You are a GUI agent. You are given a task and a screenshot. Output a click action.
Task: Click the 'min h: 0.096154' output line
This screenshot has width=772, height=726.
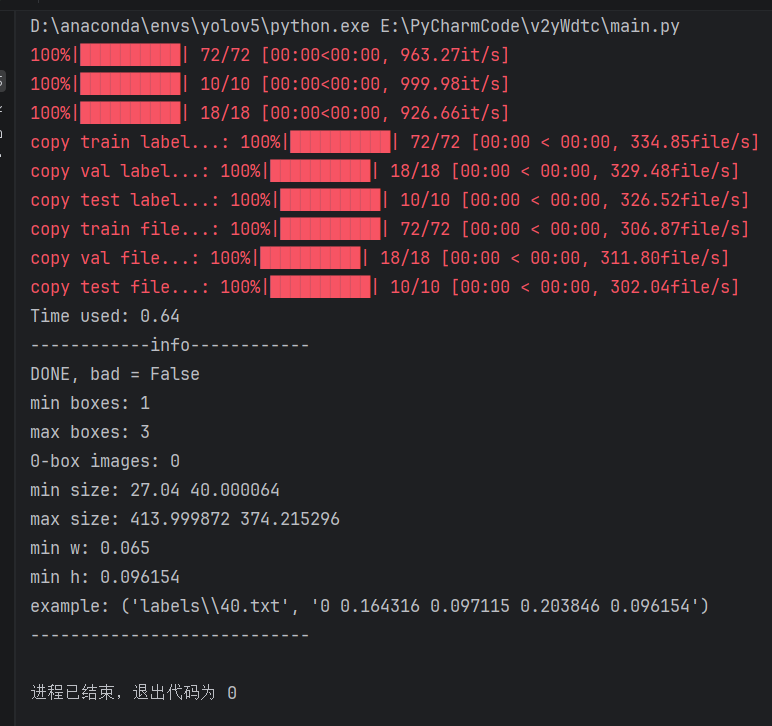105,577
